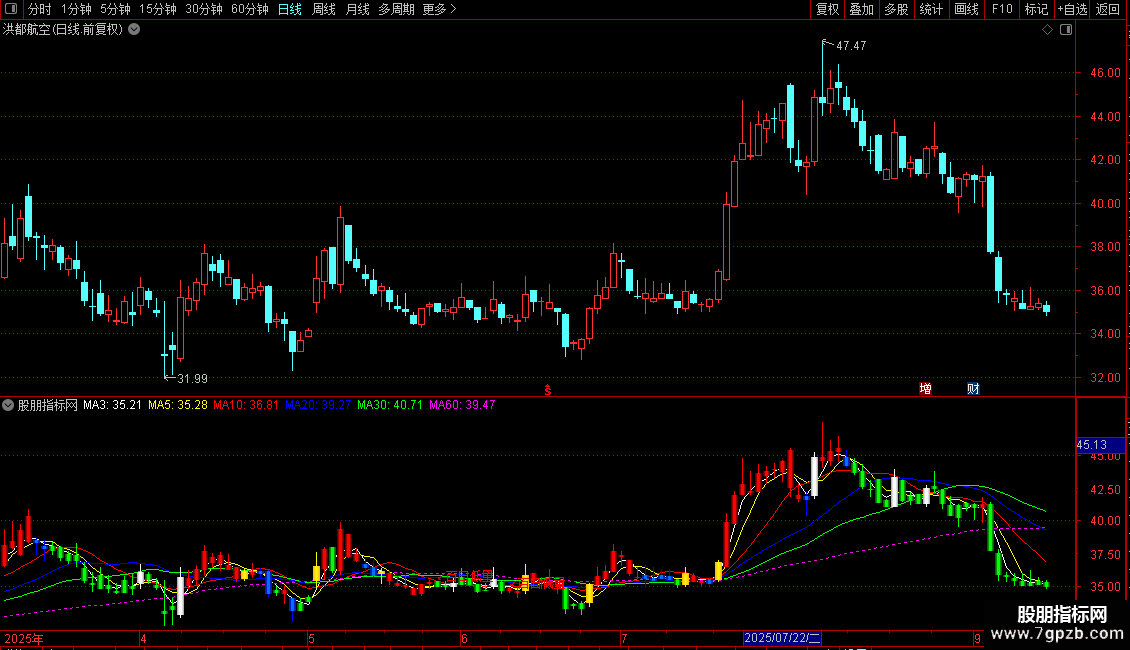The width and height of the screenshot is (1130, 650).
Task: Click the blue 财 financial marker
Action: (x=973, y=389)
